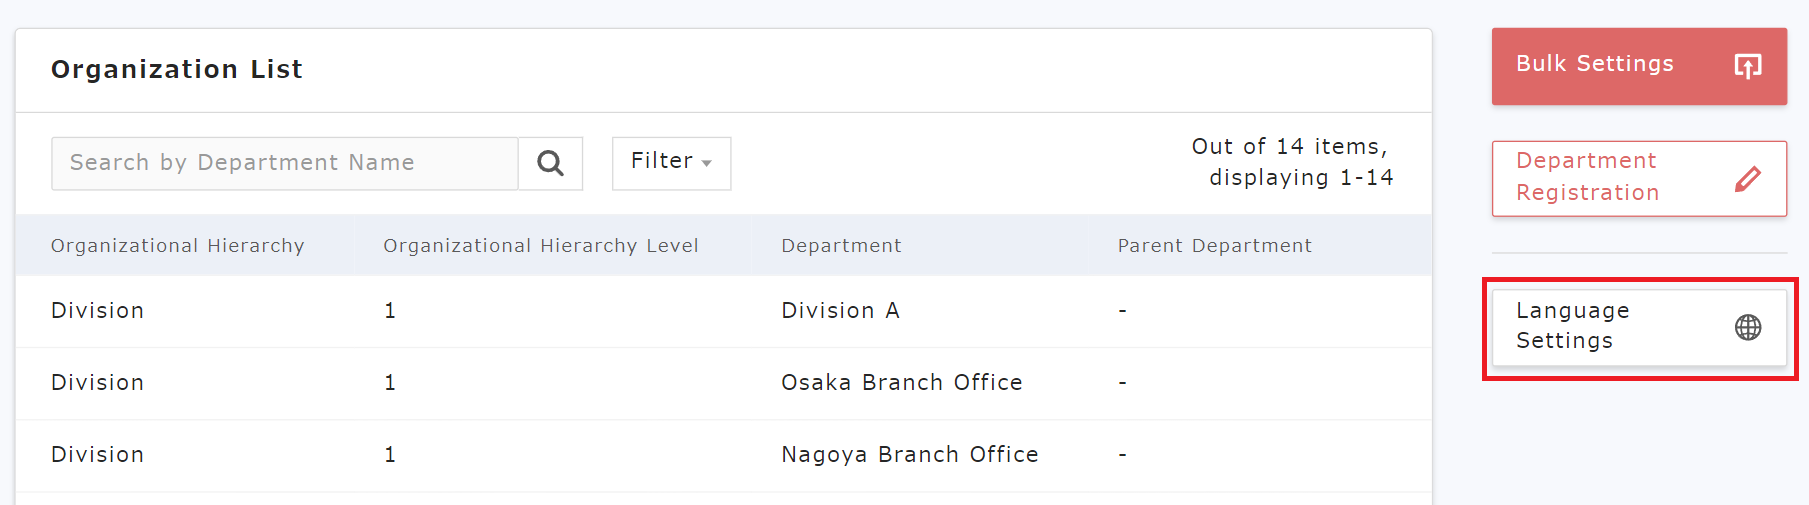Screen dimensions: 1809x505
Task: Click the pencil icon on Department Registration
Action: 1747,179
